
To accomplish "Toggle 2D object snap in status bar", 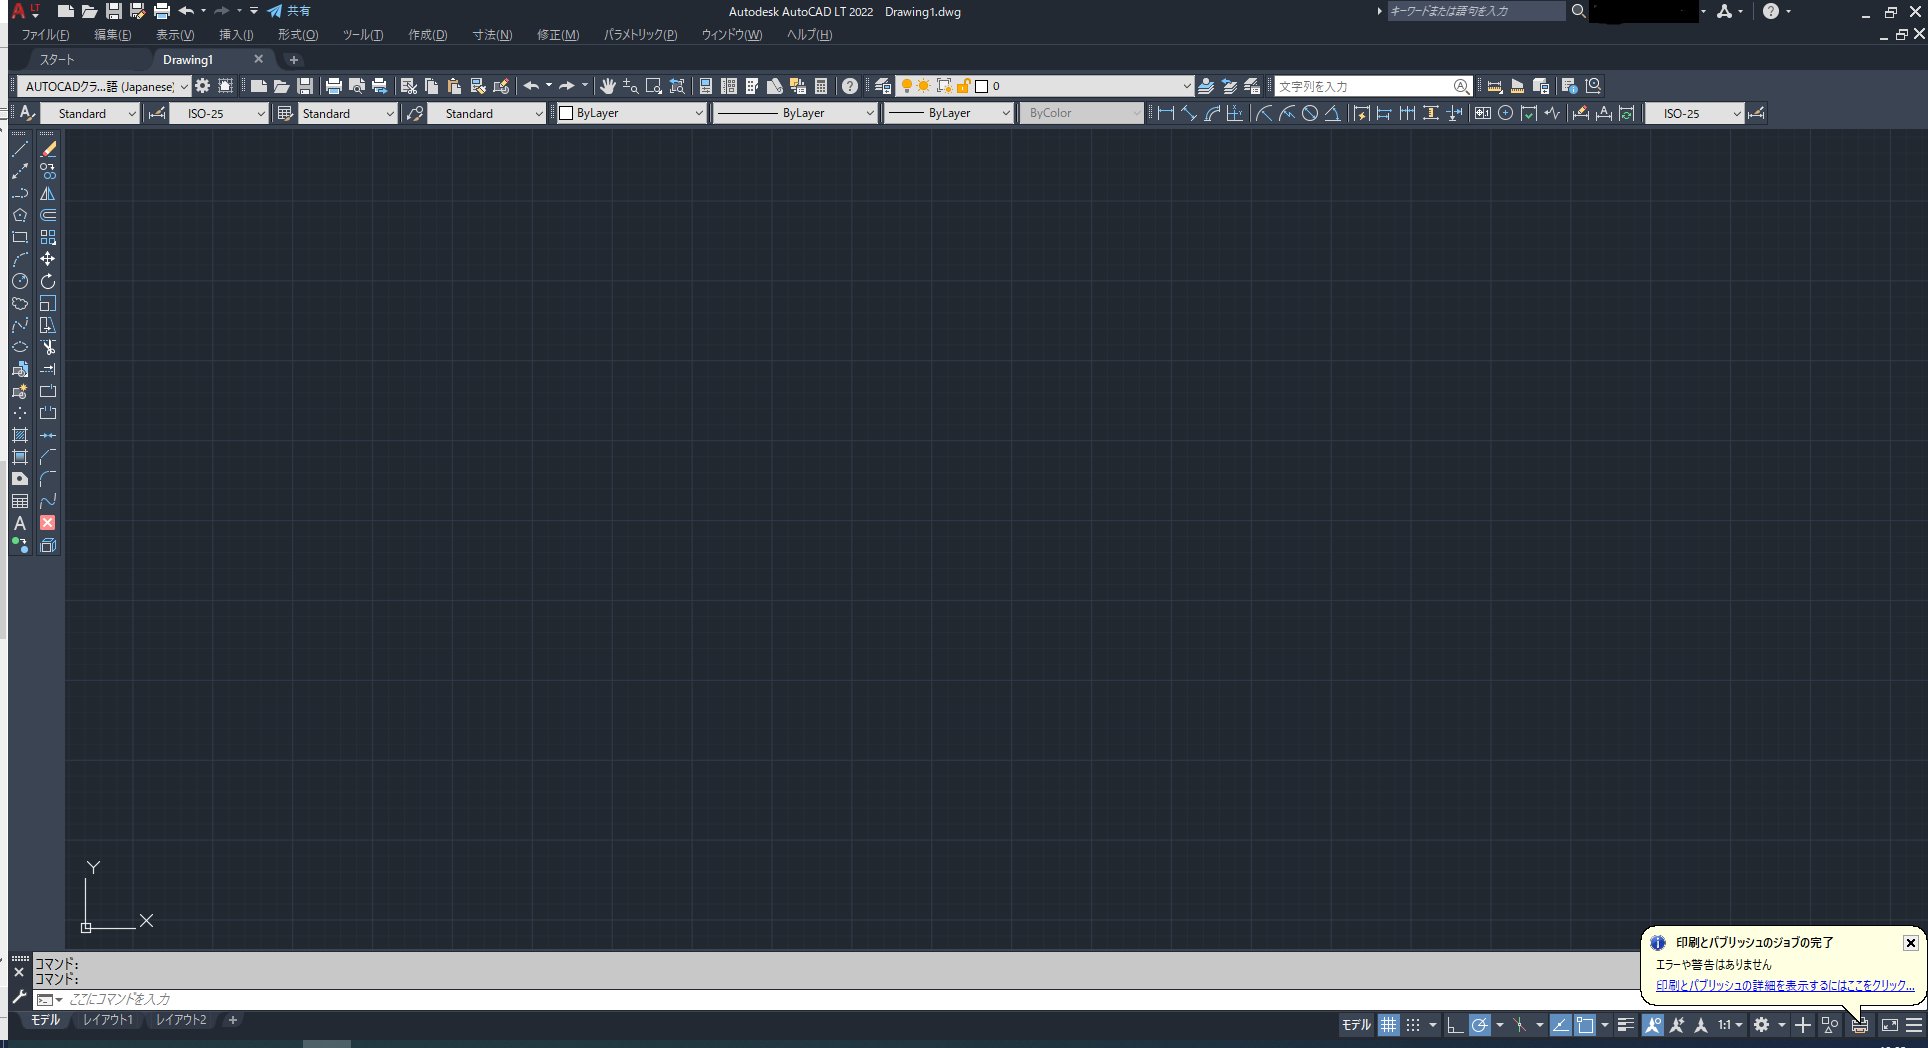I will point(1585,1025).
